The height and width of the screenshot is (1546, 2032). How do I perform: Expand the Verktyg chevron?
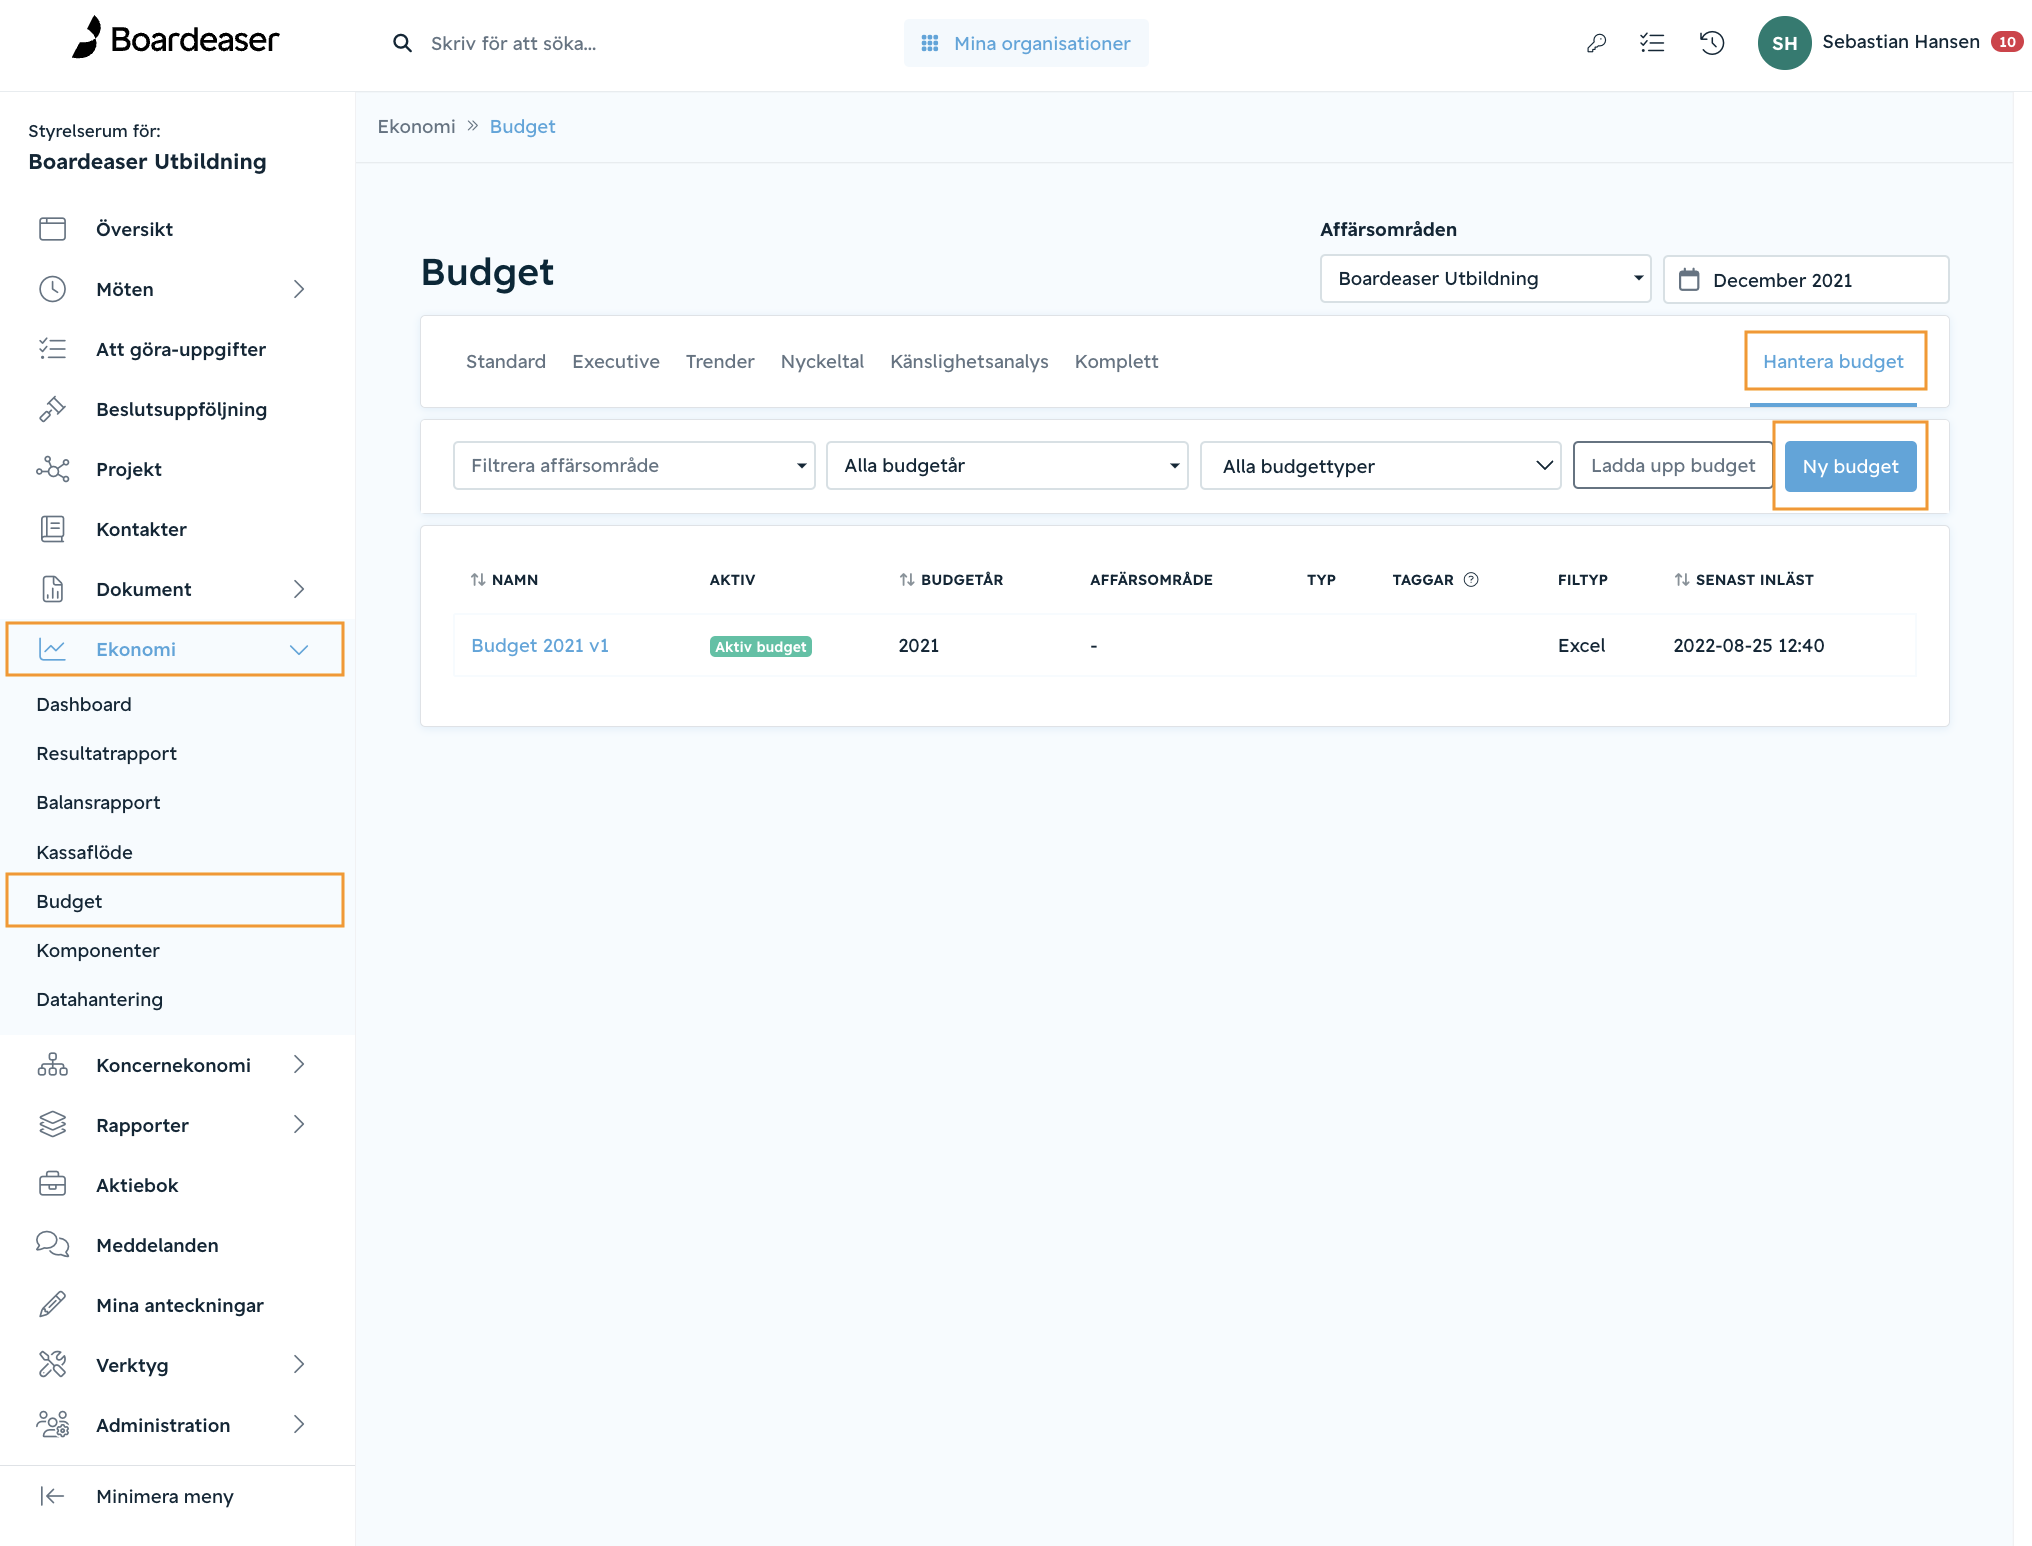pyautogui.click(x=298, y=1365)
